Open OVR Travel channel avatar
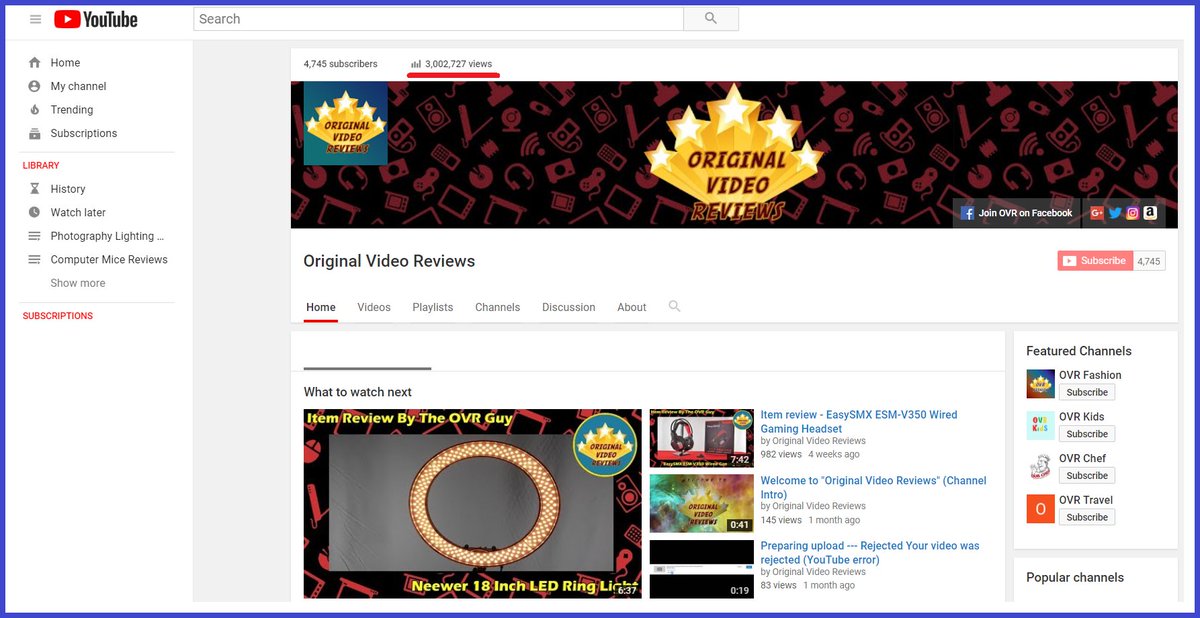This screenshot has height=618, width=1200. click(x=1041, y=509)
